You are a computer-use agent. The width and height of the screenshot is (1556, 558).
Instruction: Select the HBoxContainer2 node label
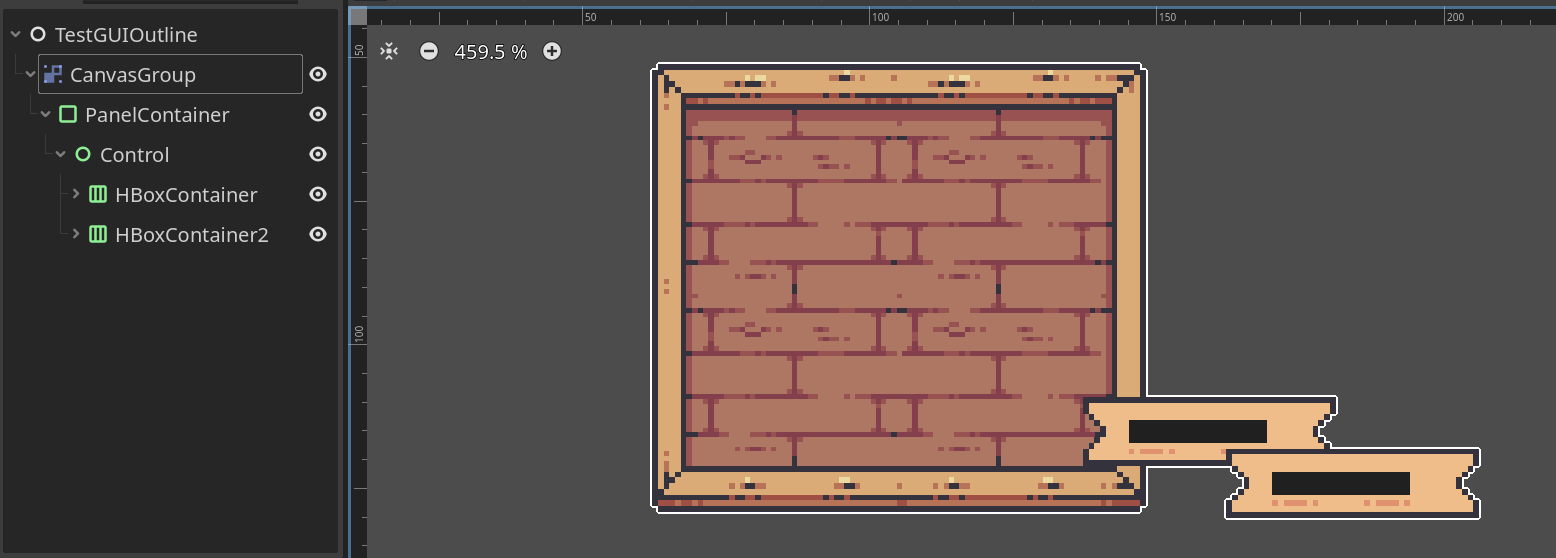192,235
